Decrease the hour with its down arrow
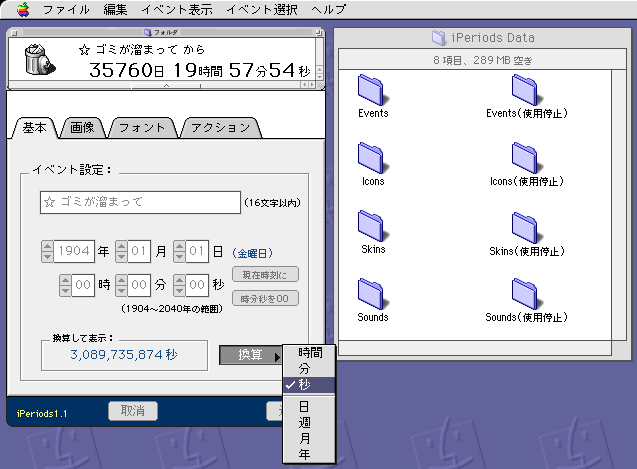This screenshot has height=469, width=637. coord(65,290)
